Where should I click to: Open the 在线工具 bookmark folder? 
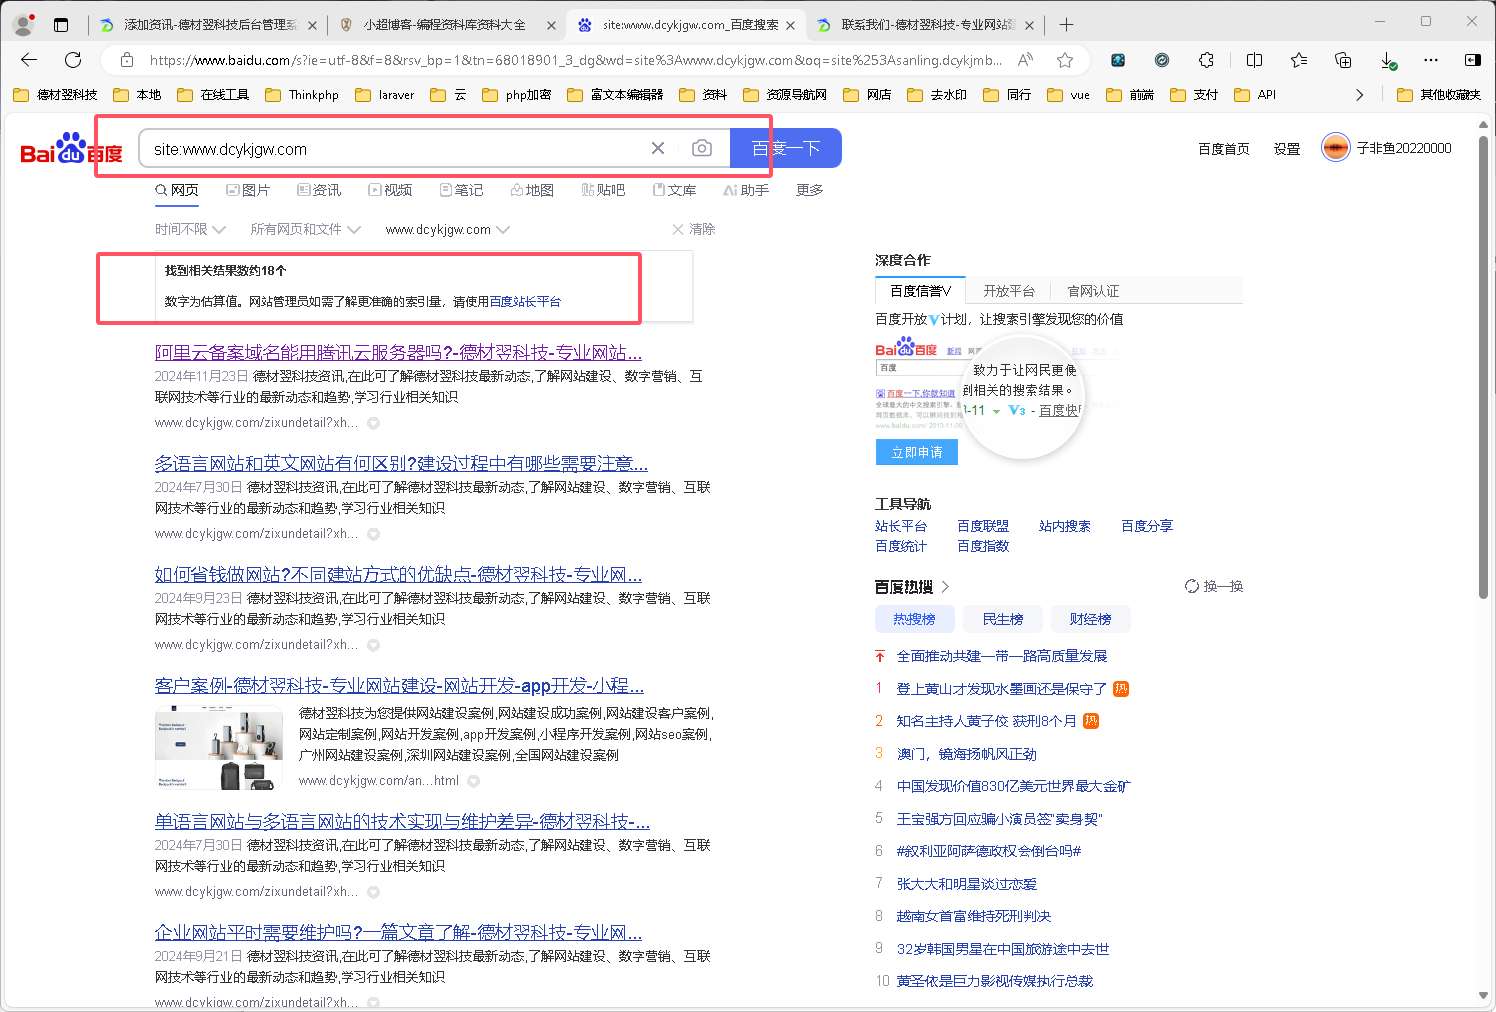[213, 95]
